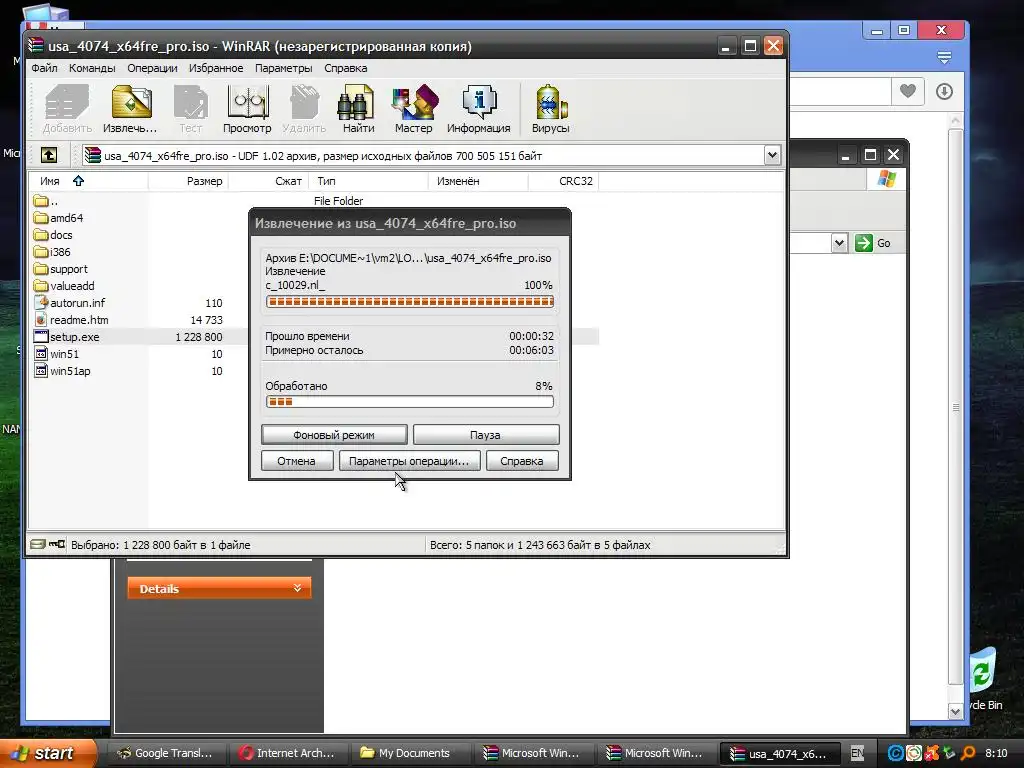Select the i386 folder
Screen dimensions: 1024x768
click(x=52, y=252)
